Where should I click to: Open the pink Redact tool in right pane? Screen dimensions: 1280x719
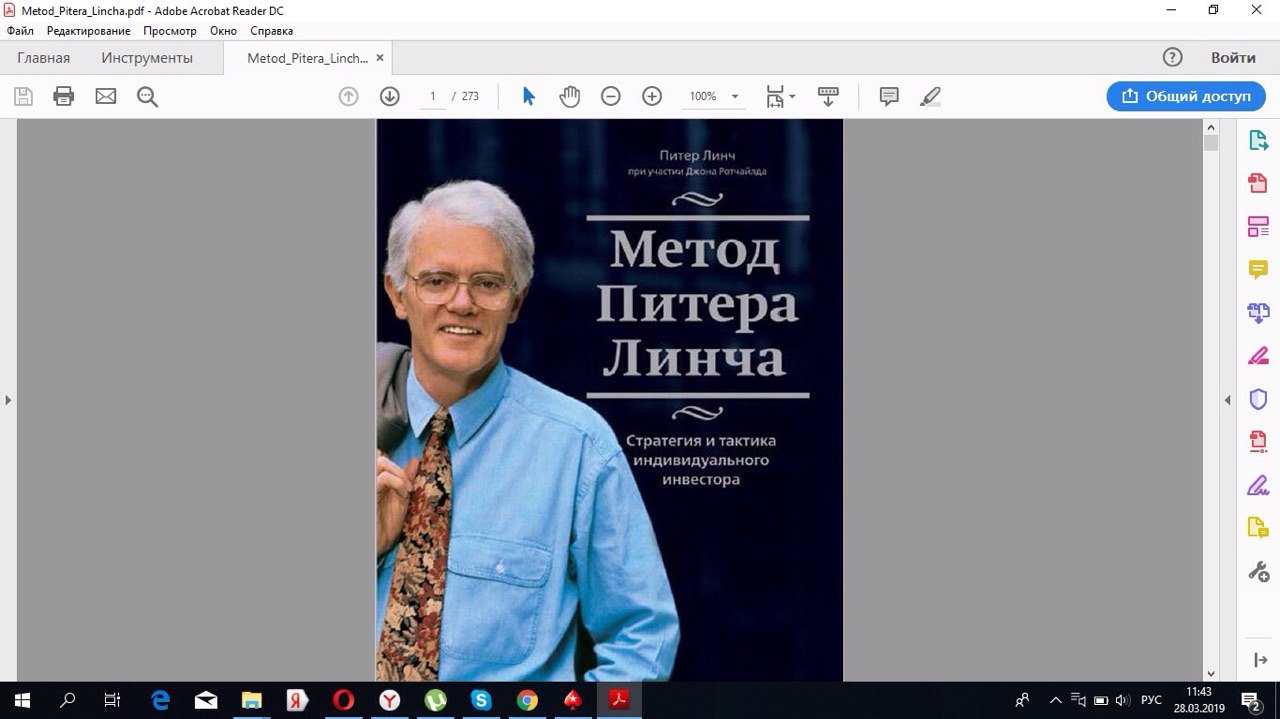click(x=1258, y=356)
